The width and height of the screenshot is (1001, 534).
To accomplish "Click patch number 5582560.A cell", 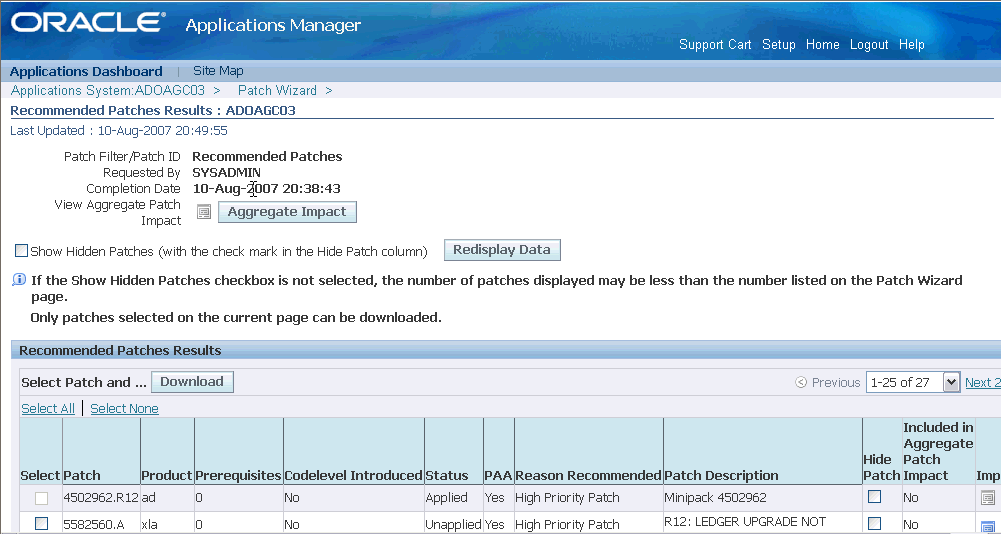I will [93, 524].
